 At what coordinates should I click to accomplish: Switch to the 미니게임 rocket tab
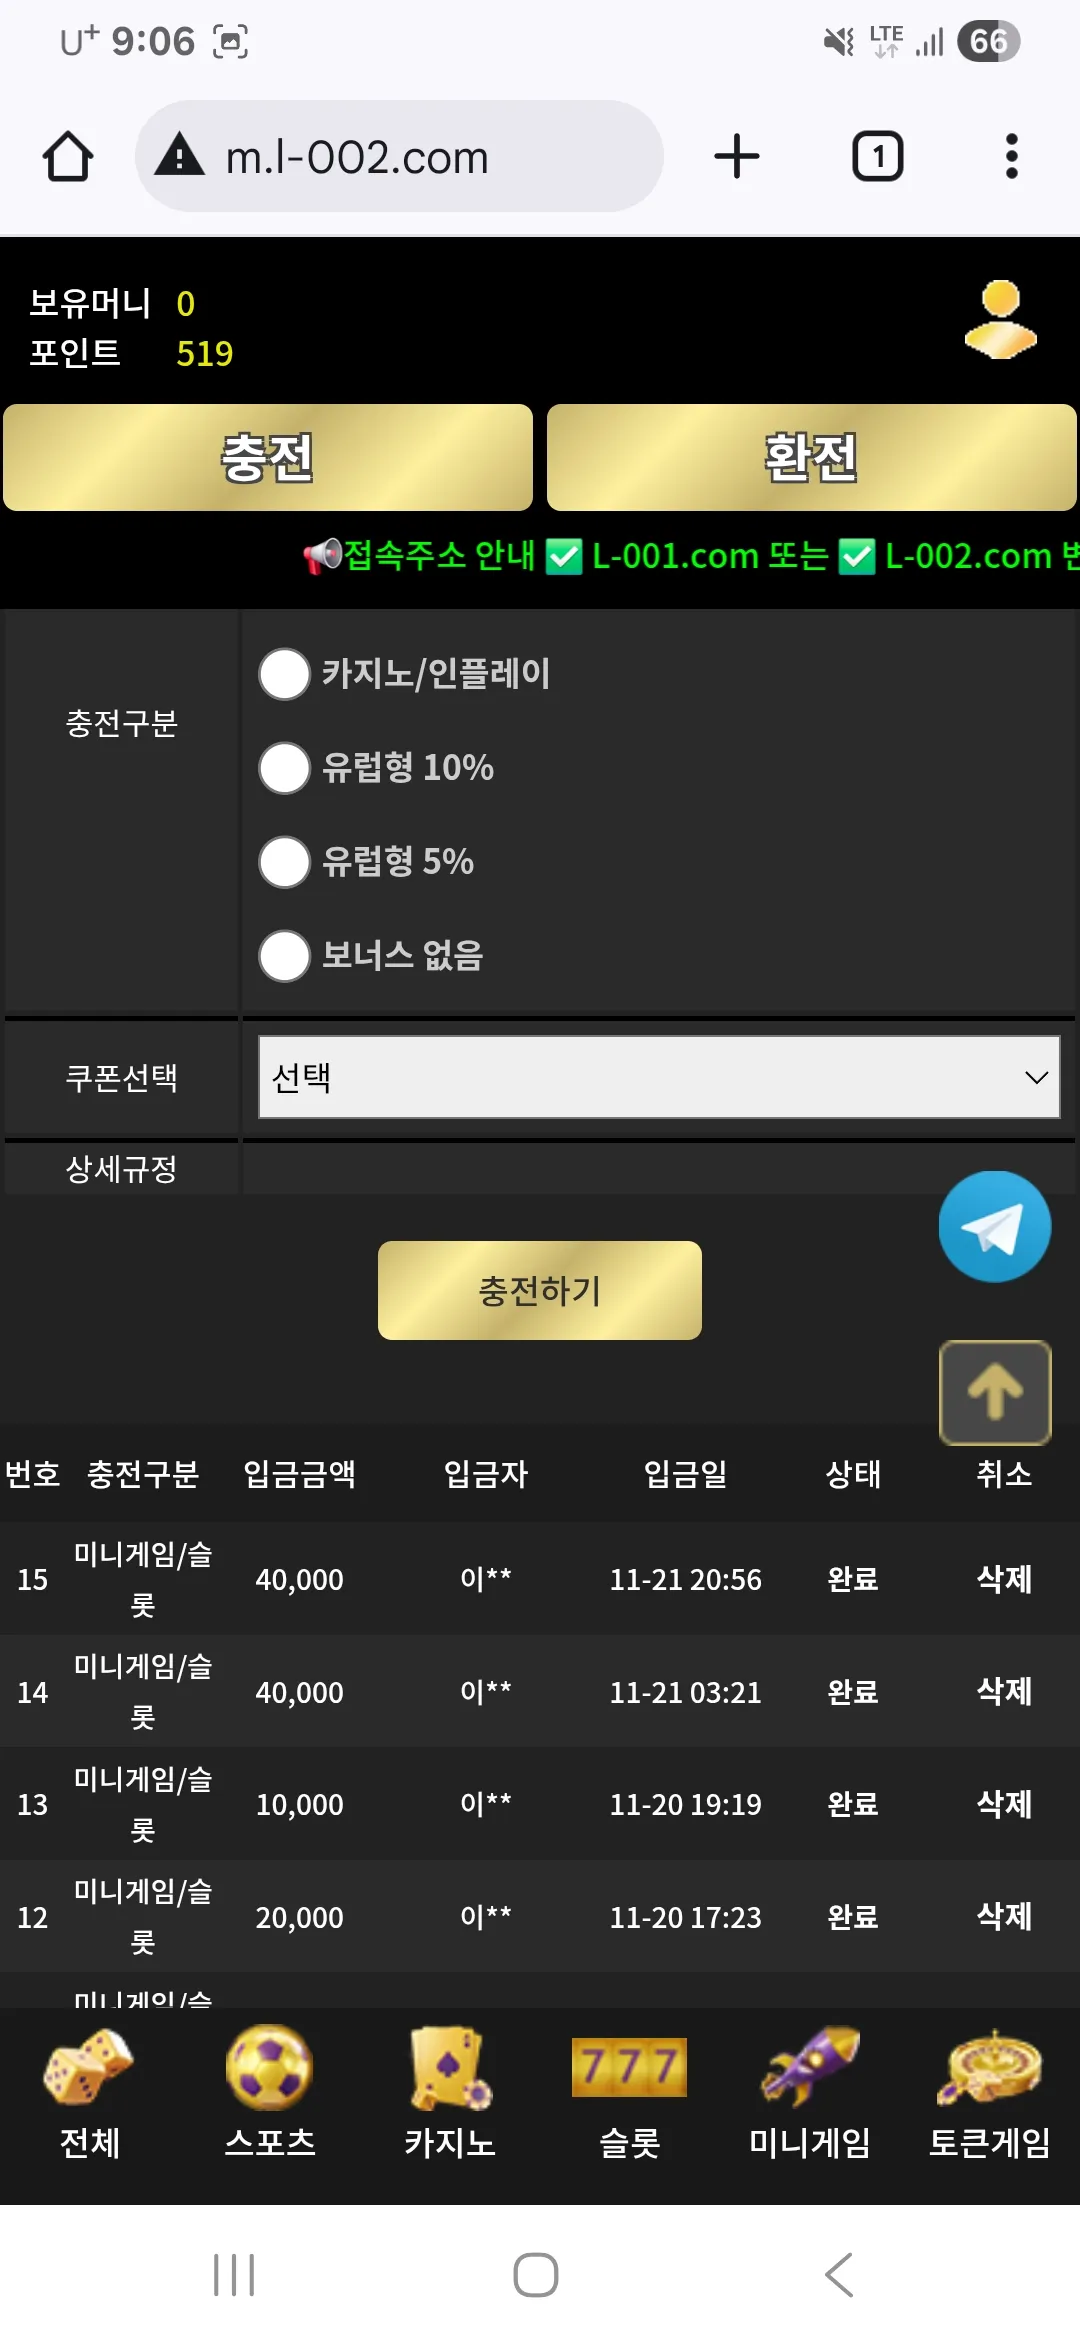tap(810, 2094)
